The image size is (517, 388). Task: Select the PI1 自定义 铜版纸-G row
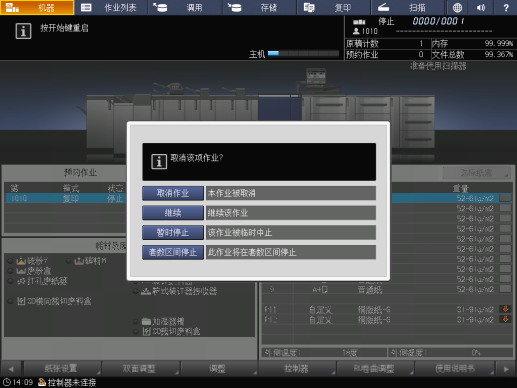click(387, 309)
